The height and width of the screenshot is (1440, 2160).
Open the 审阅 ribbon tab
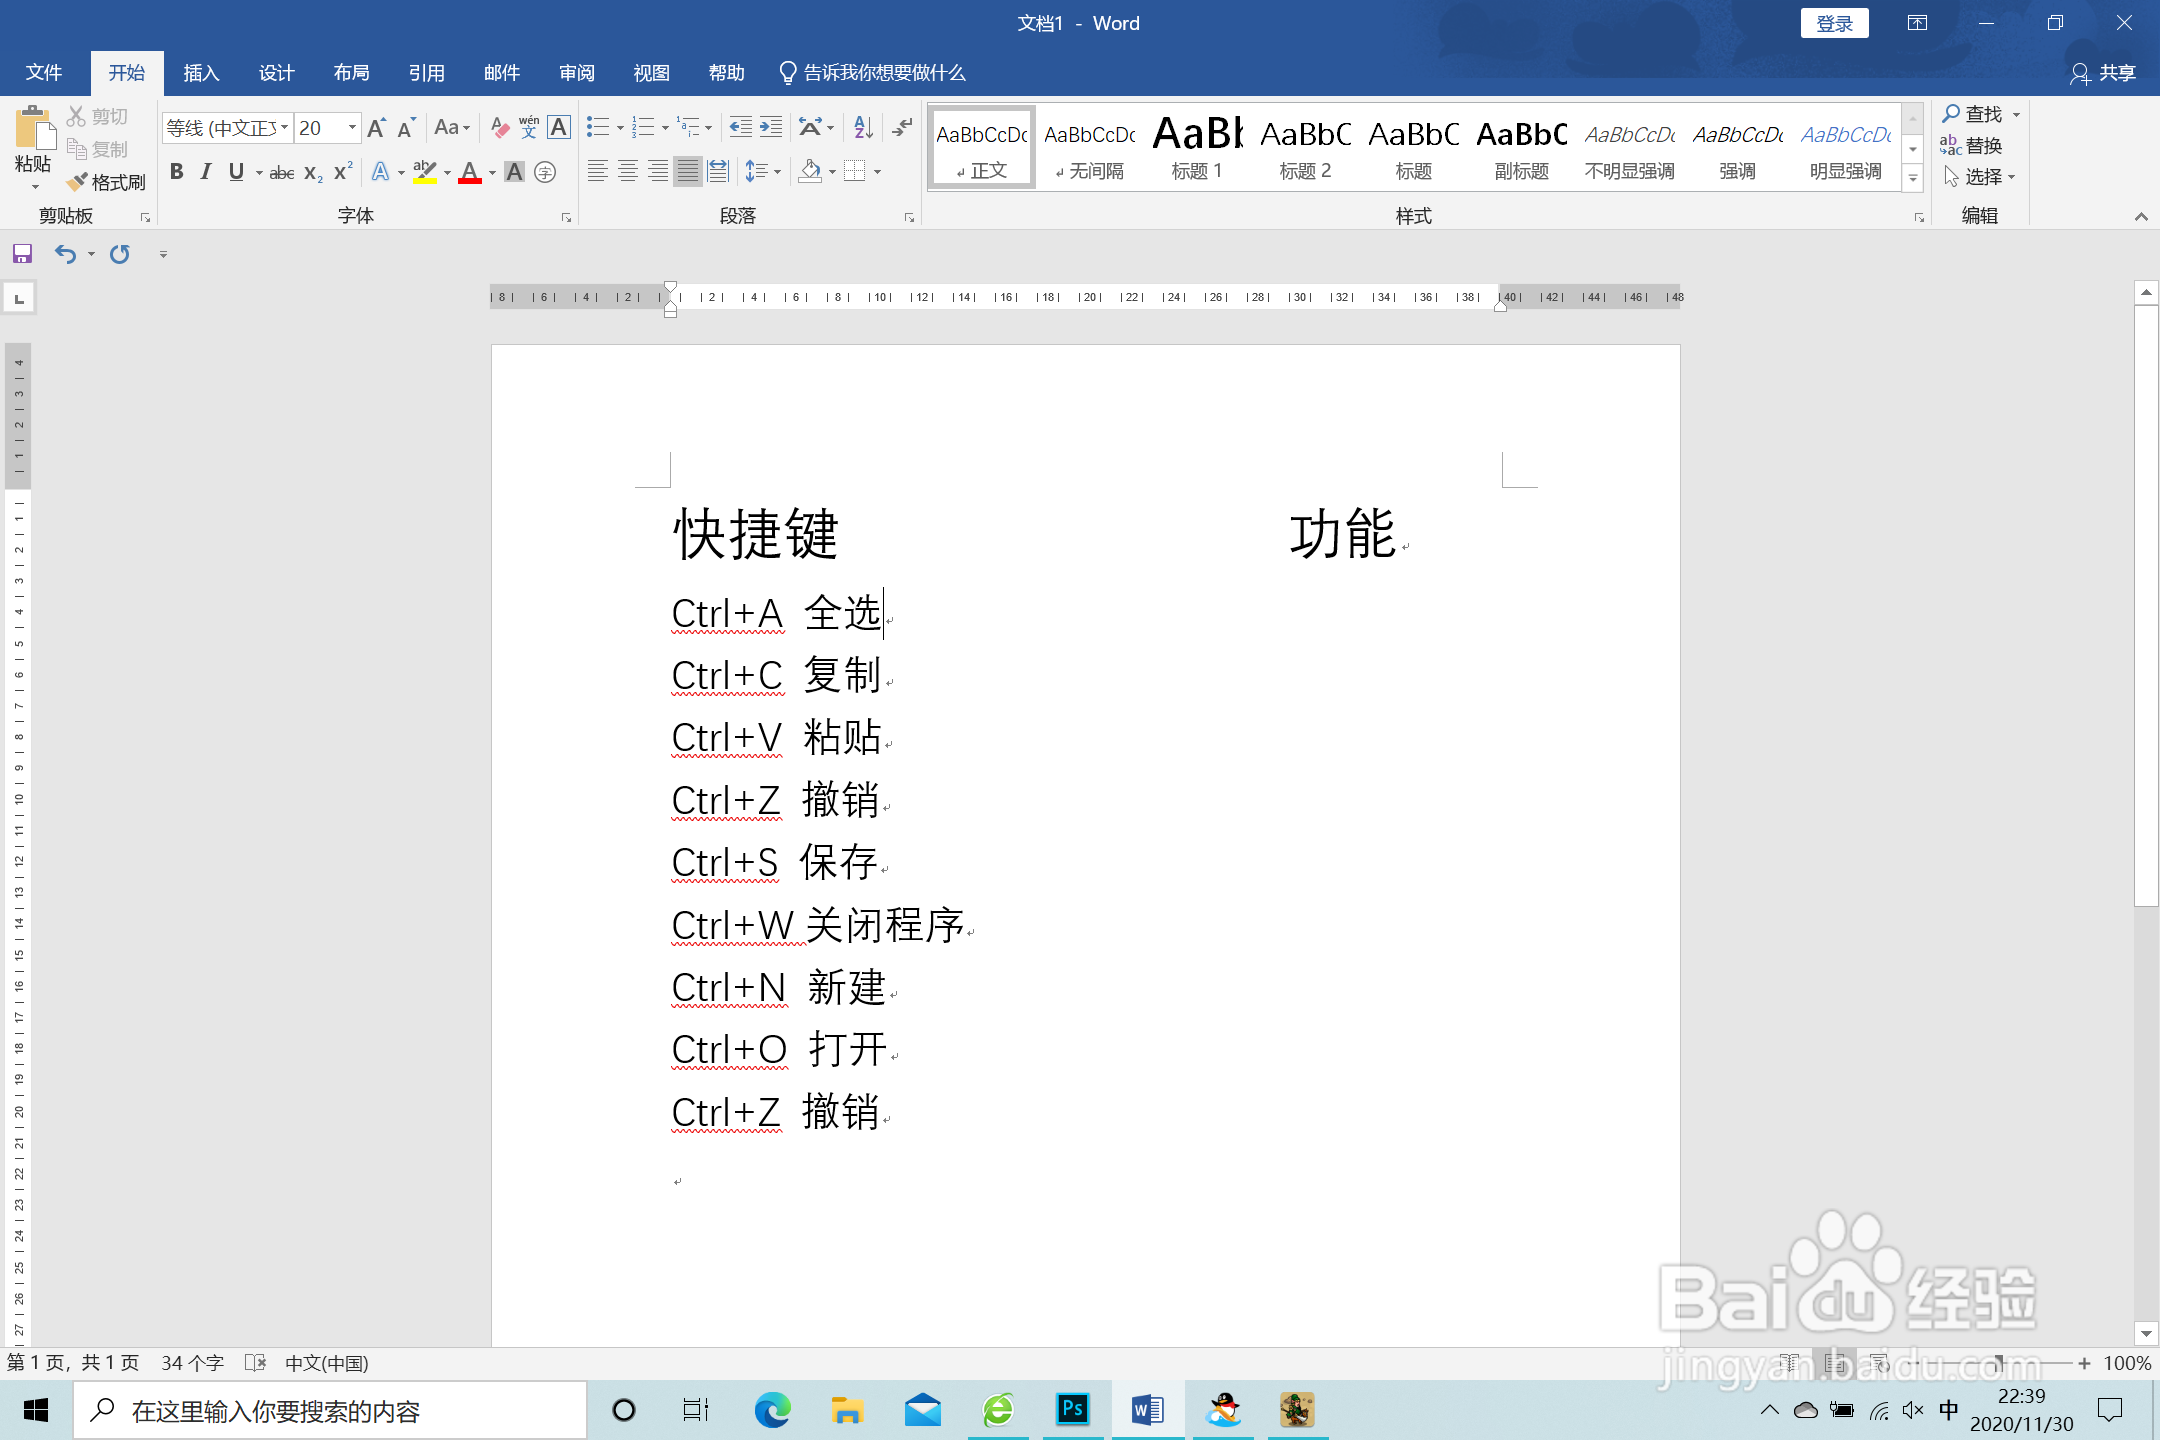pos(576,72)
